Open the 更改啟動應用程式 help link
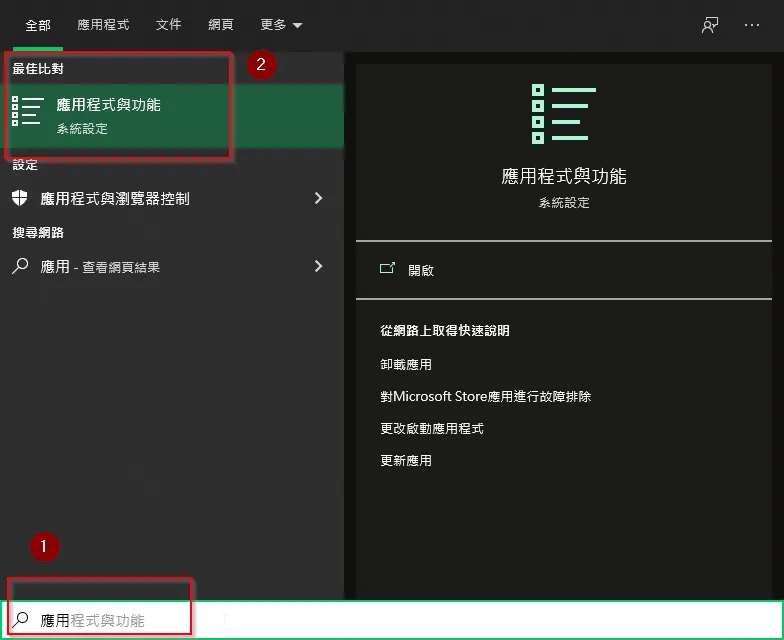 click(432, 429)
